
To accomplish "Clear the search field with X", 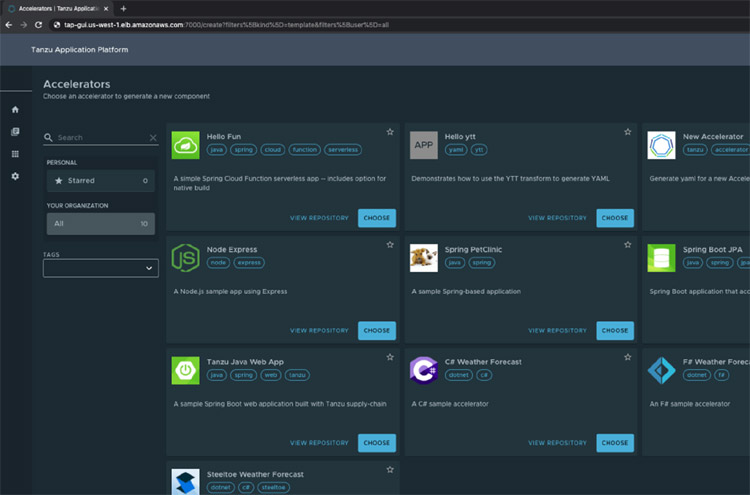I will [153, 138].
